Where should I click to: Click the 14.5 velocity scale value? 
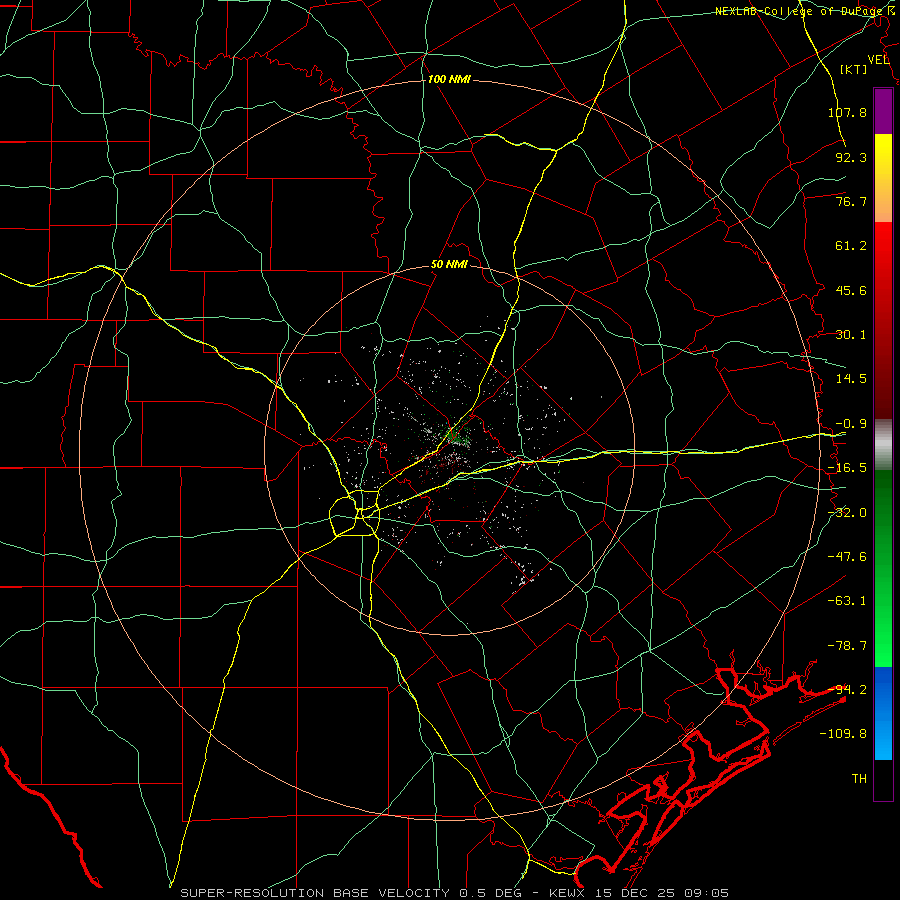(851, 379)
